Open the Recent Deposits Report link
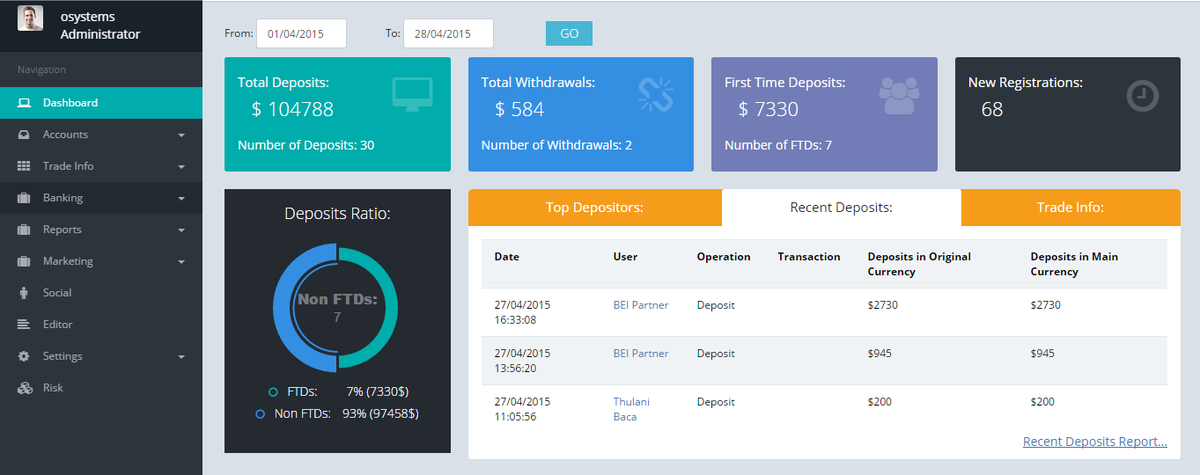1200x475 pixels. coord(1095,441)
